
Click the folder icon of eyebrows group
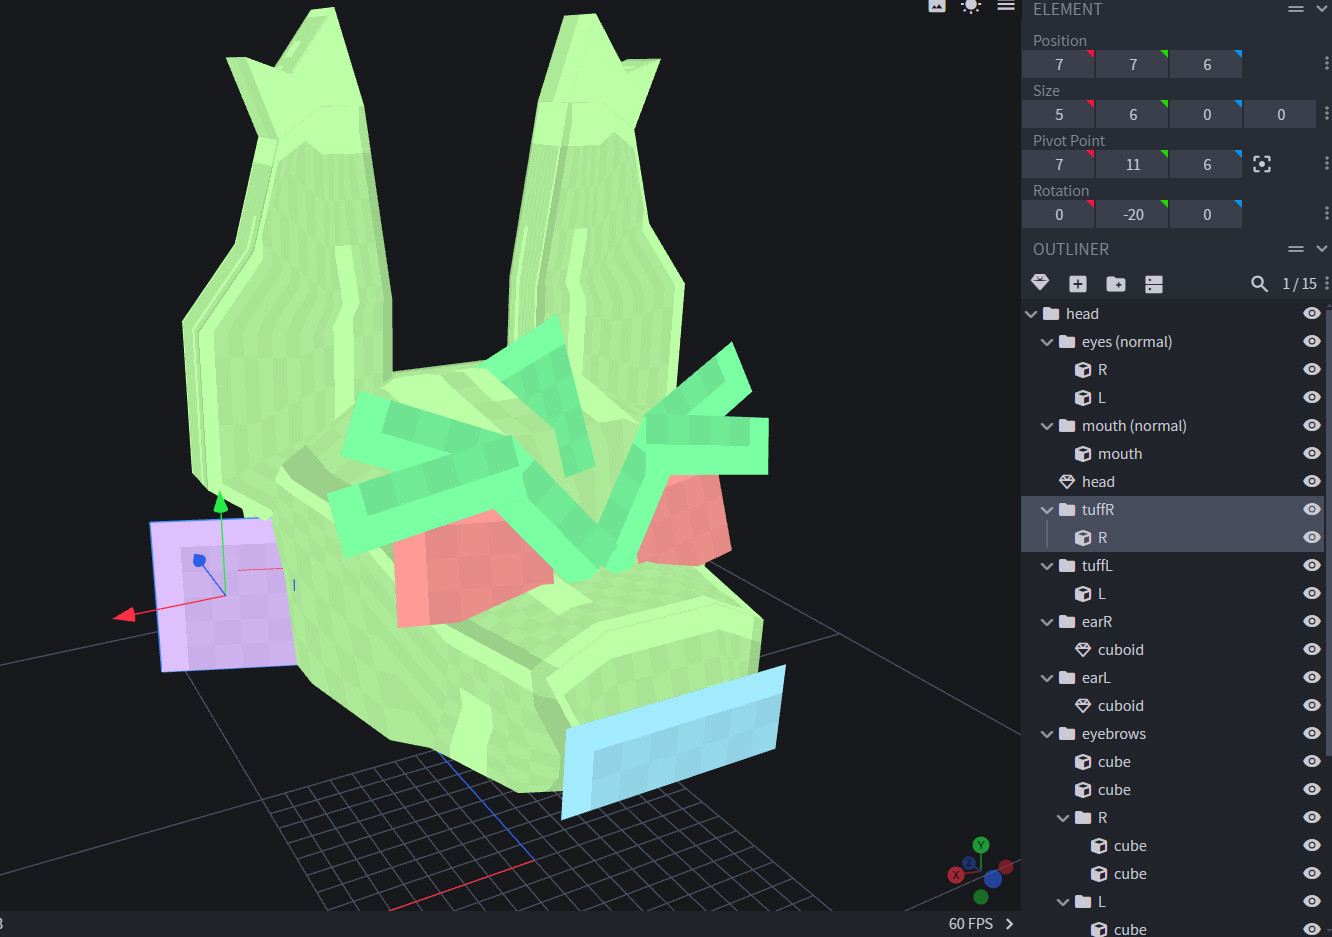point(1067,734)
